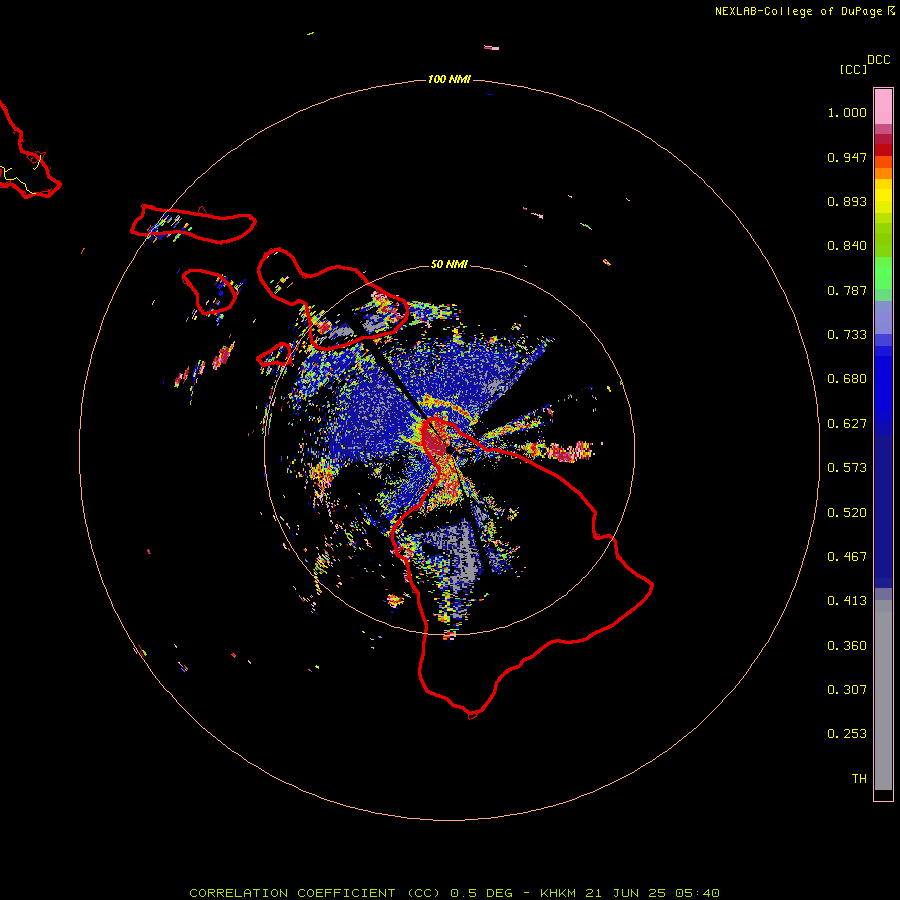Click the 0.680 color scale value
The height and width of the screenshot is (900, 900).
point(847,379)
